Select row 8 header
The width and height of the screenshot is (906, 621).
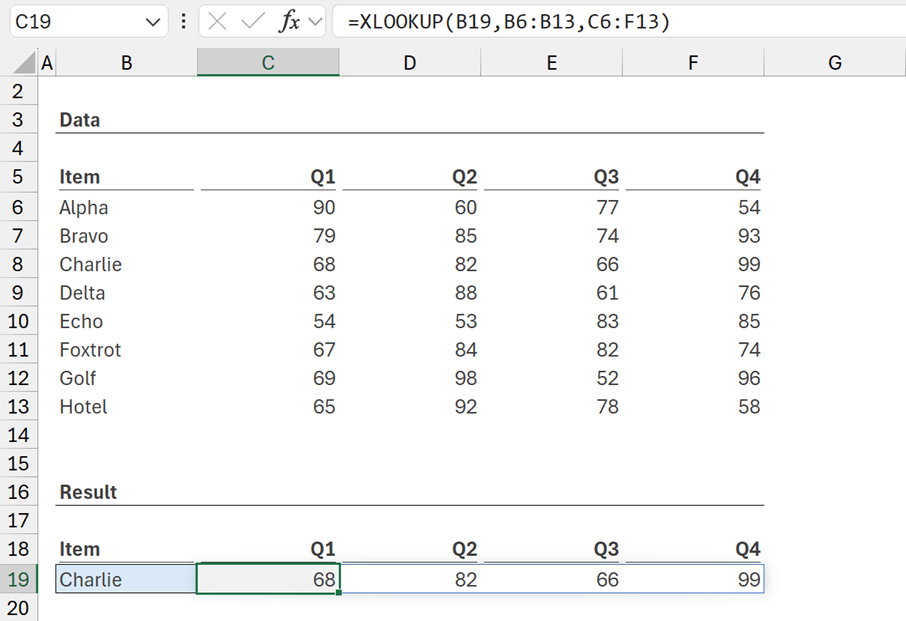[18, 265]
